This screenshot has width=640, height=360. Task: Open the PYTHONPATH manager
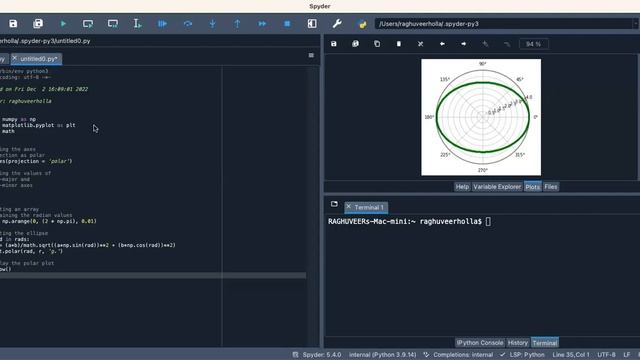pos(362,24)
